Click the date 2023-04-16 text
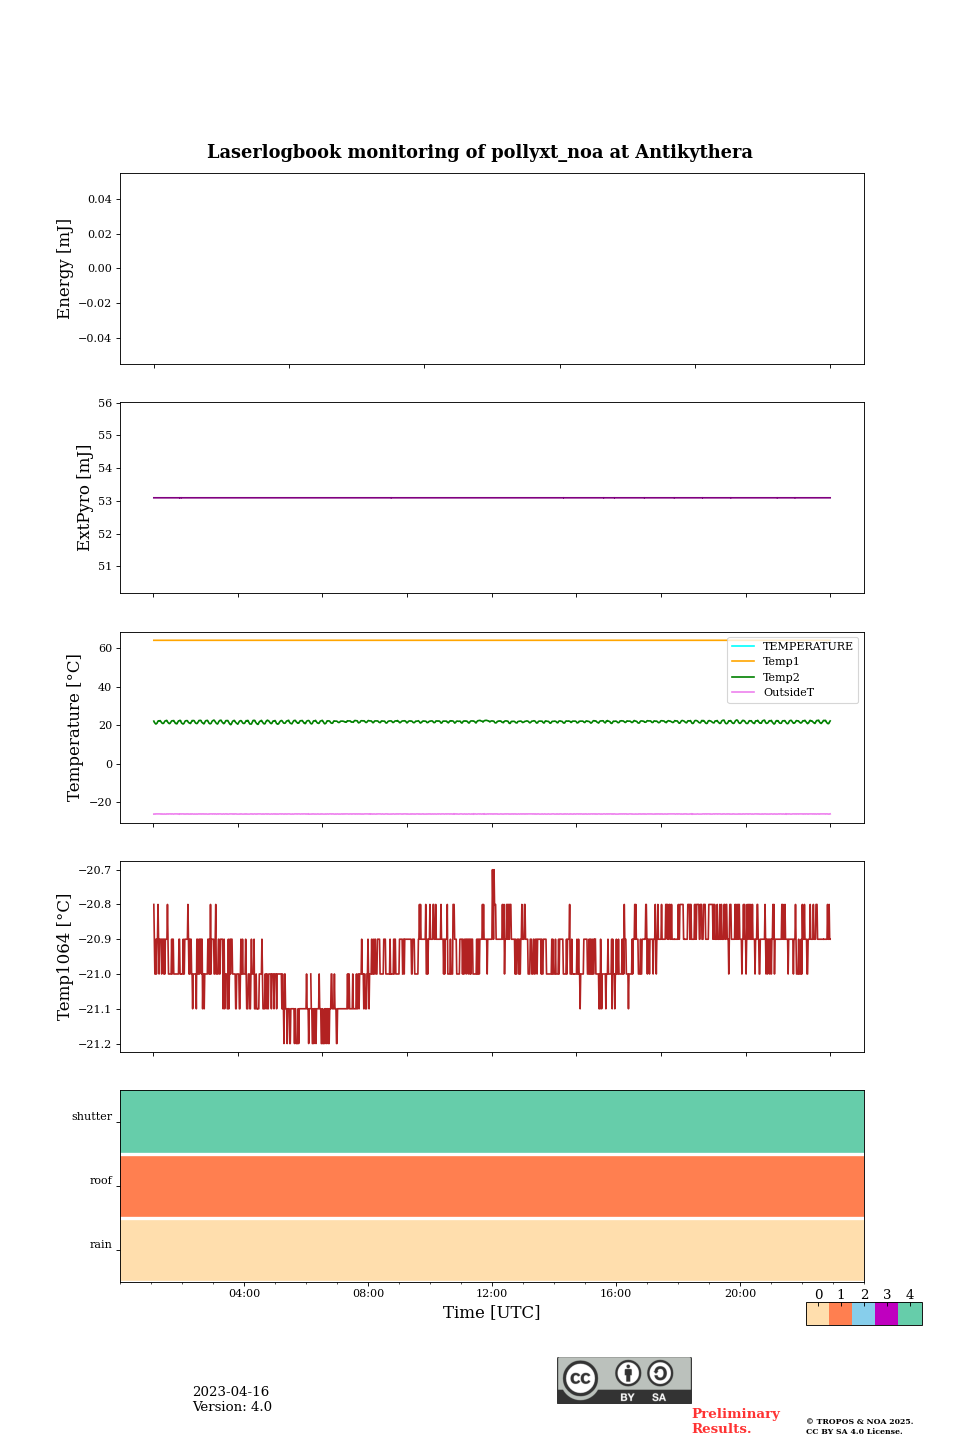This screenshot has width=960, height=1440. 231,1392
